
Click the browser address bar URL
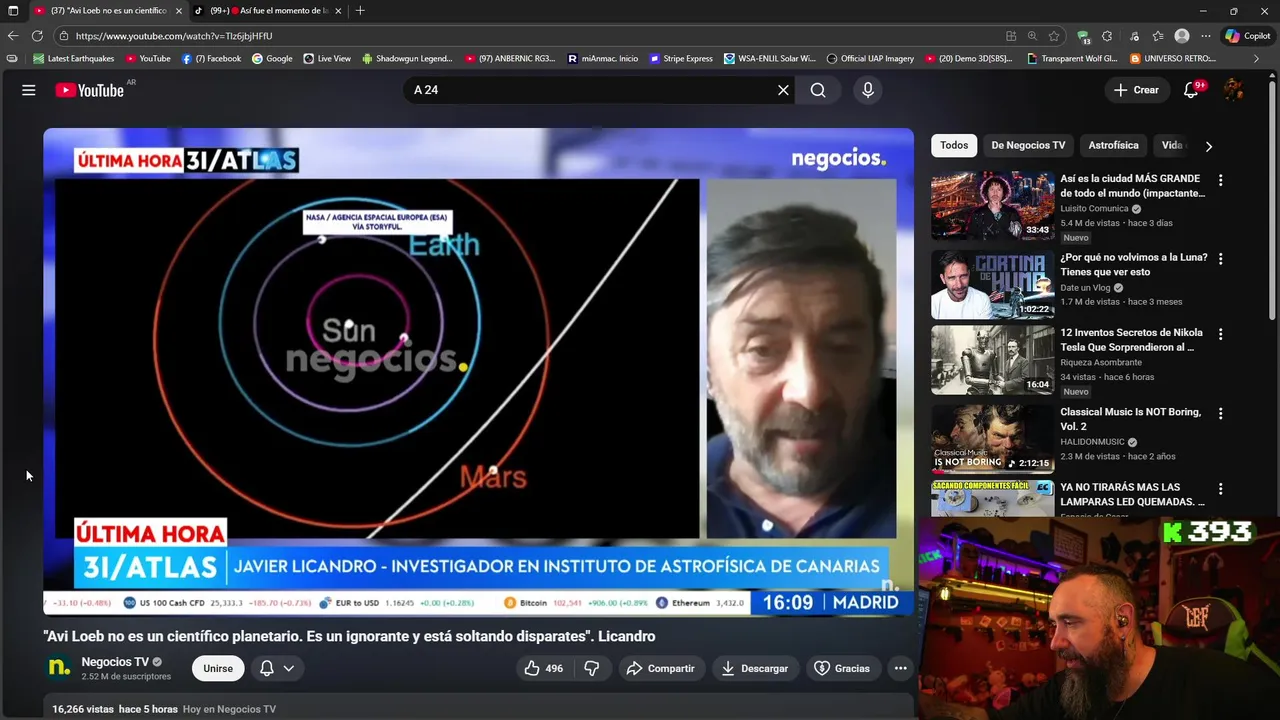[174, 35]
